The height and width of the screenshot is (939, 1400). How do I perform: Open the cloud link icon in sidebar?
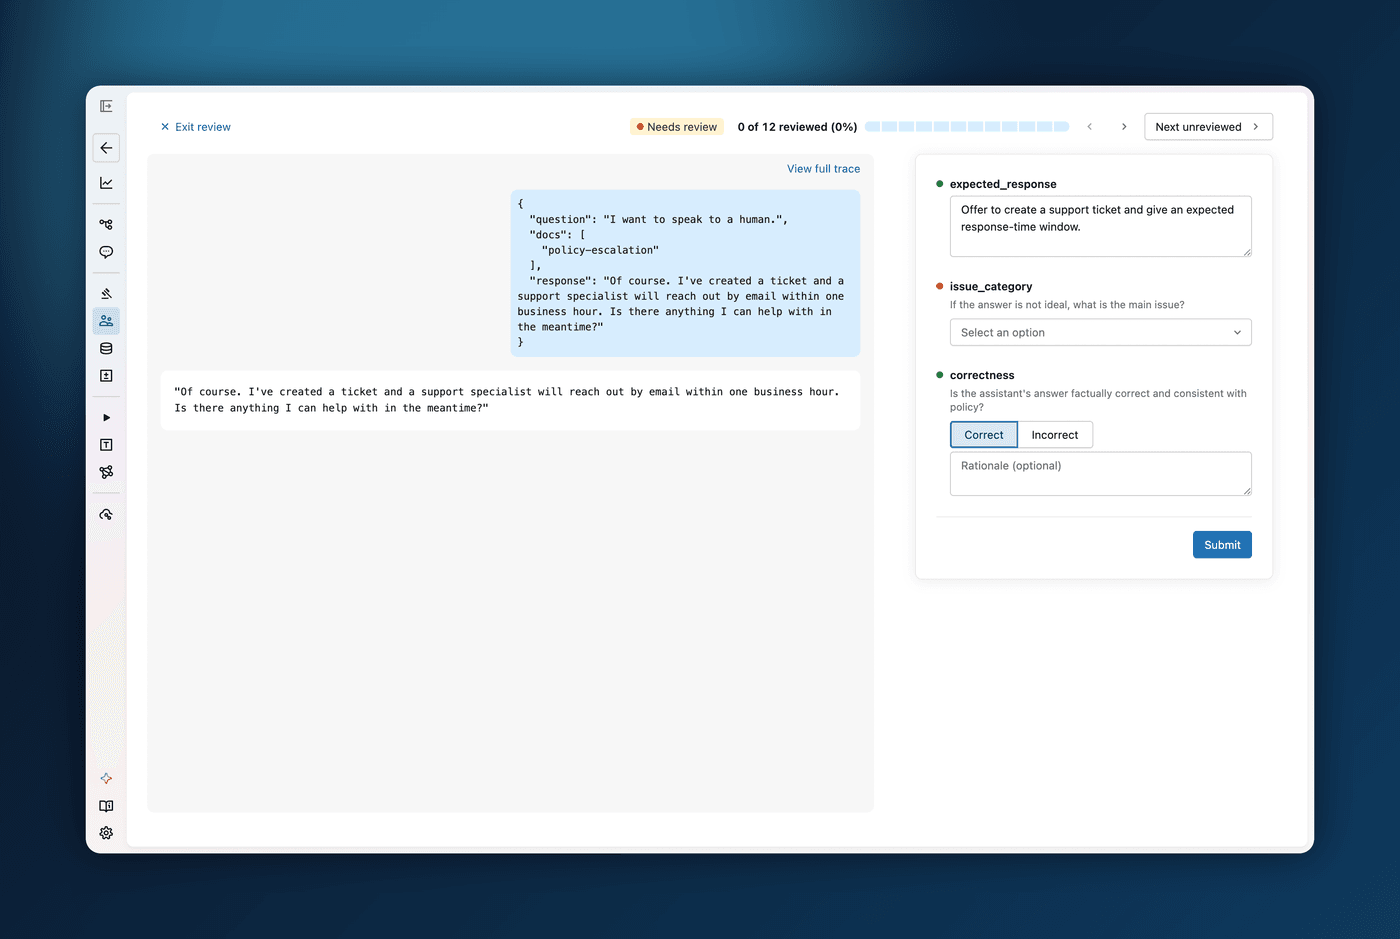pos(106,514)
